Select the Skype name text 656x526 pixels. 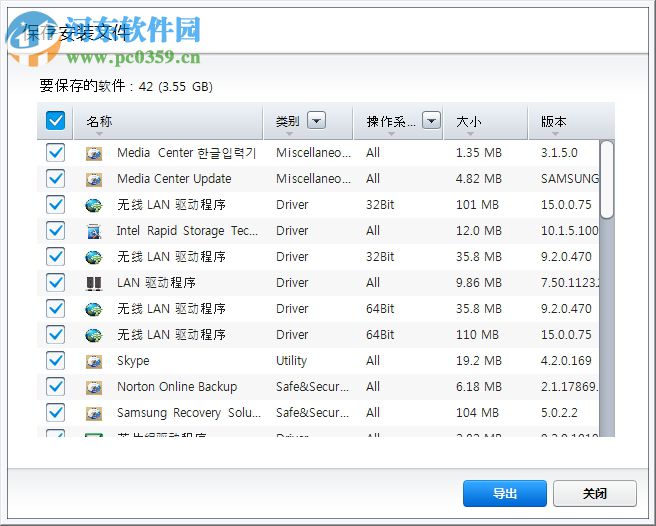[x=133, y=361]
